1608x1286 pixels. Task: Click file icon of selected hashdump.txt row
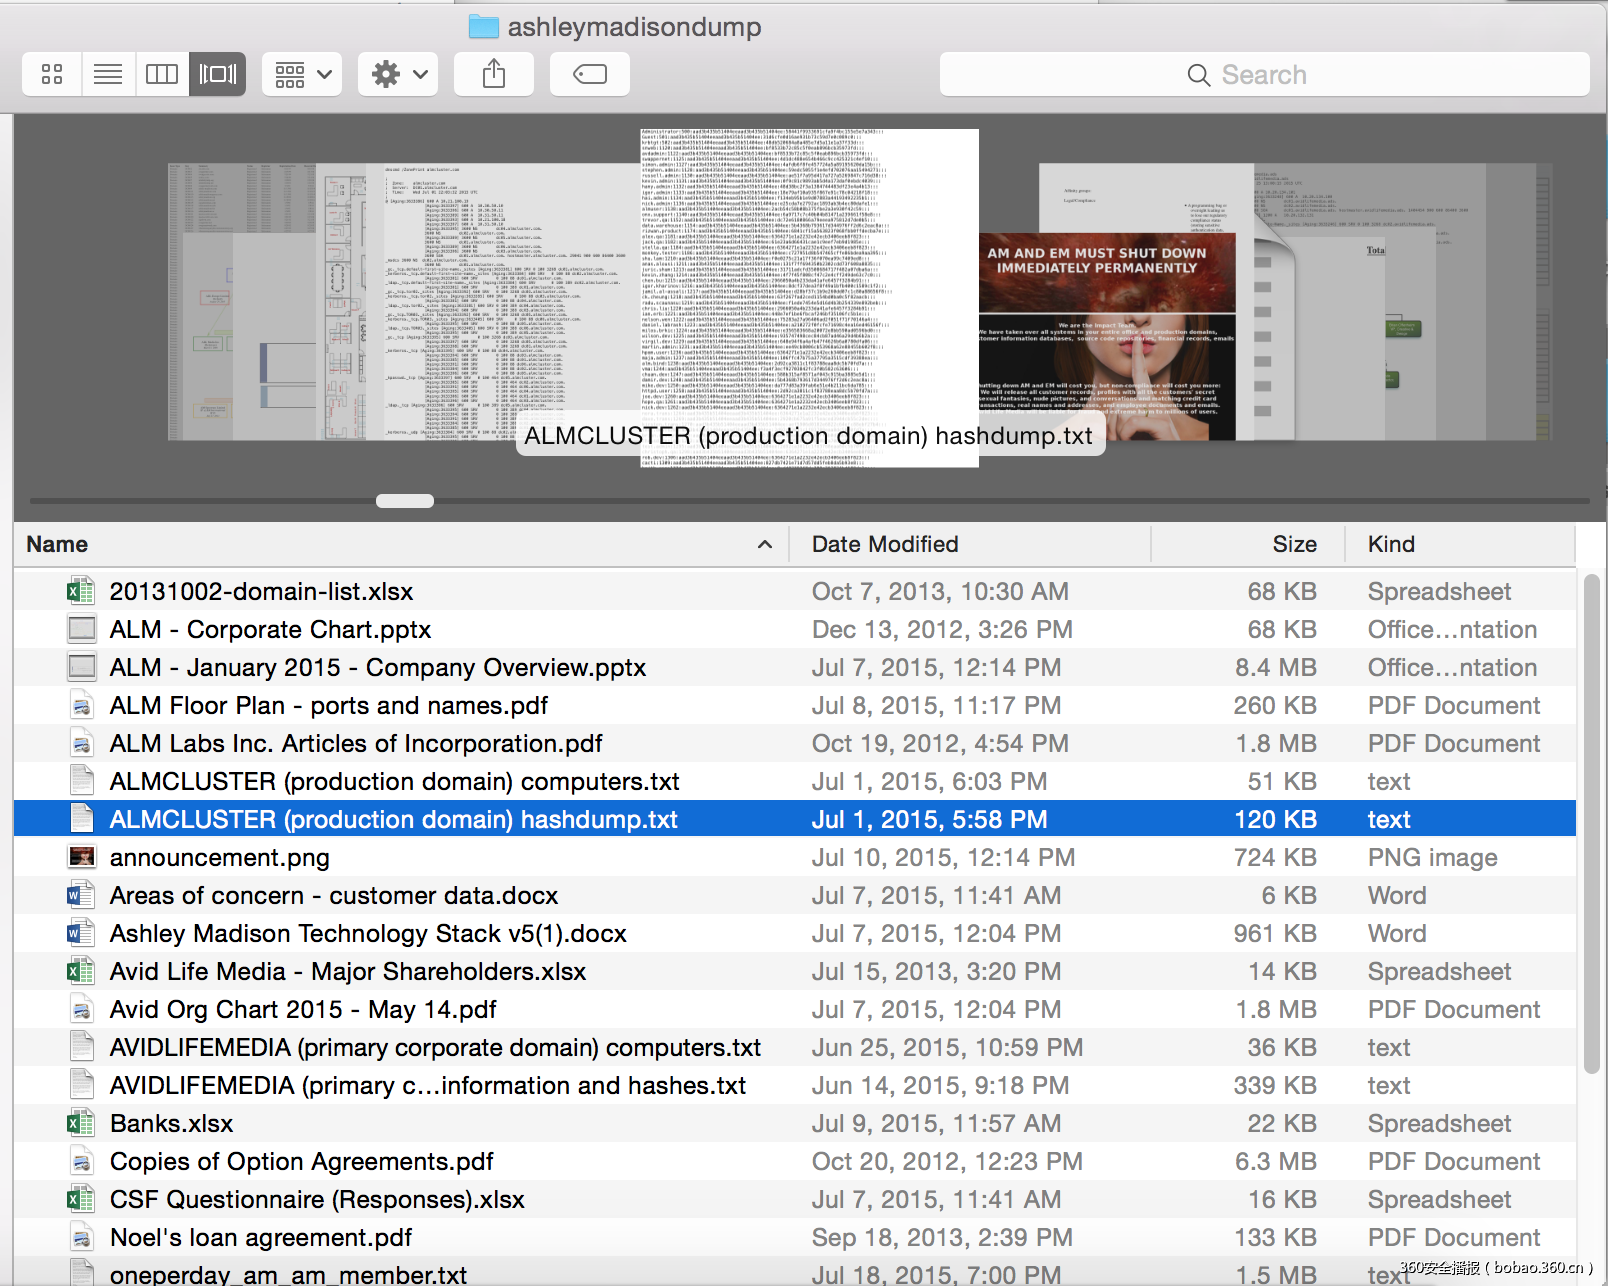coord(81,819)
